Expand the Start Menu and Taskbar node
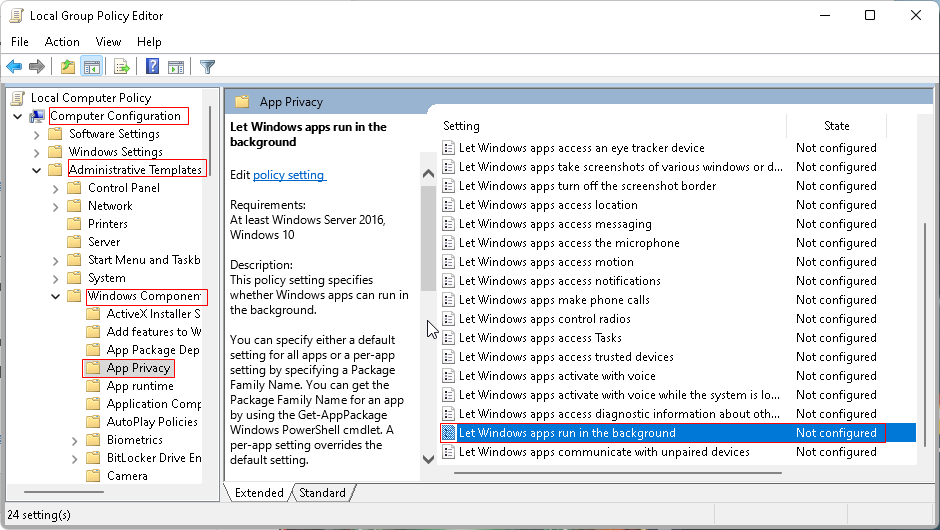The height and width of the screenshot is (530, 940). point(55,260)
